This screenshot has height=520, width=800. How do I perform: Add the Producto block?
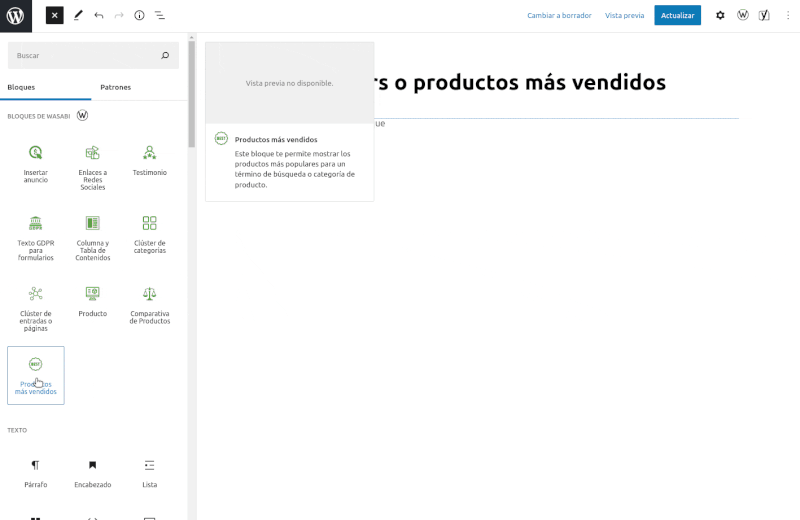[92, 302]
